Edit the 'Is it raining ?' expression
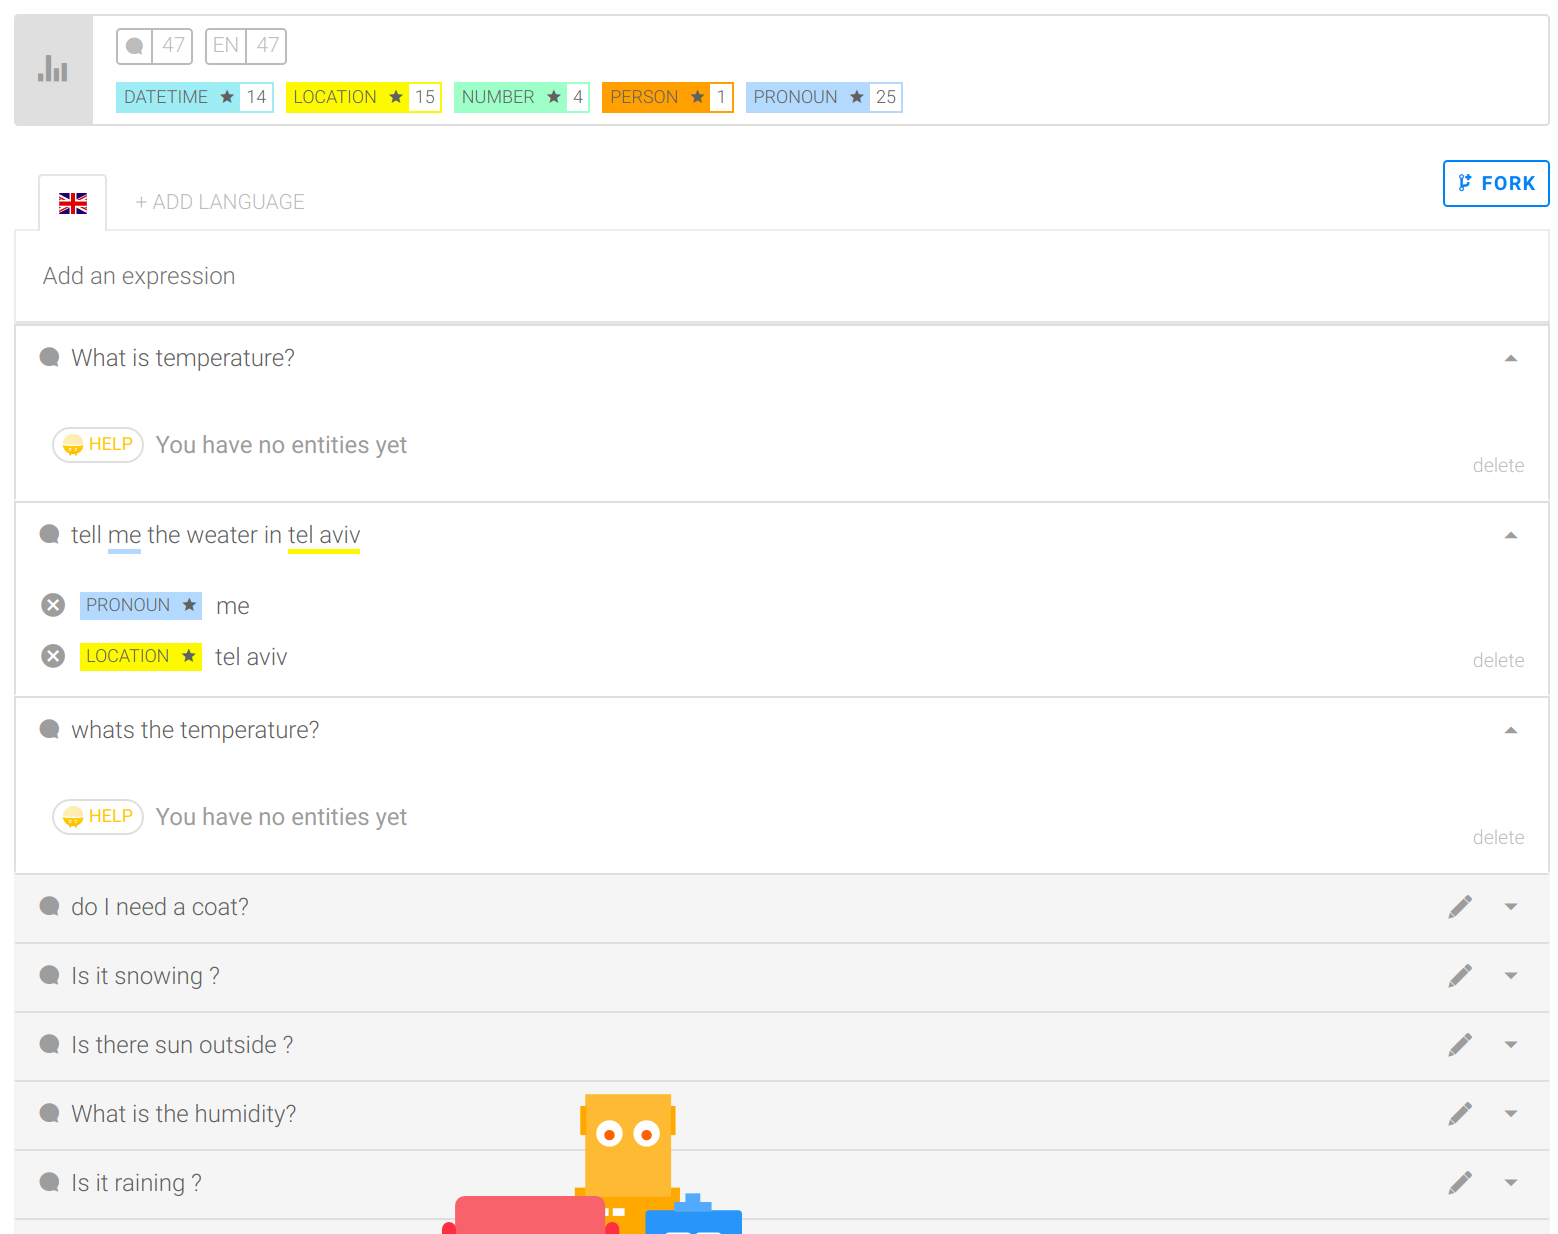Viewport: 1558px width, 1234px height. point(1460,1183)
